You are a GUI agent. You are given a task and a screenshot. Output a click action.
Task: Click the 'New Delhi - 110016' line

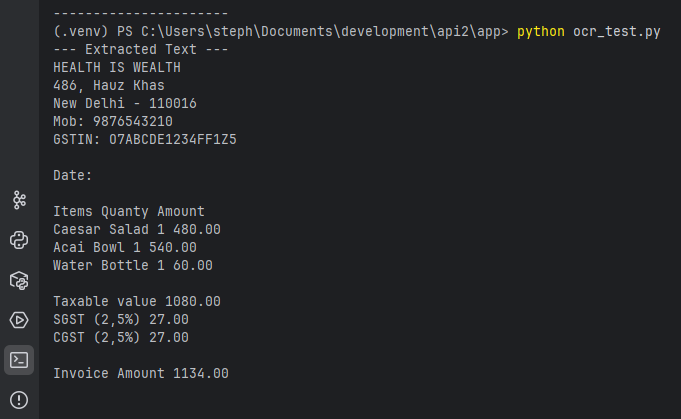(x=125, y=104)
